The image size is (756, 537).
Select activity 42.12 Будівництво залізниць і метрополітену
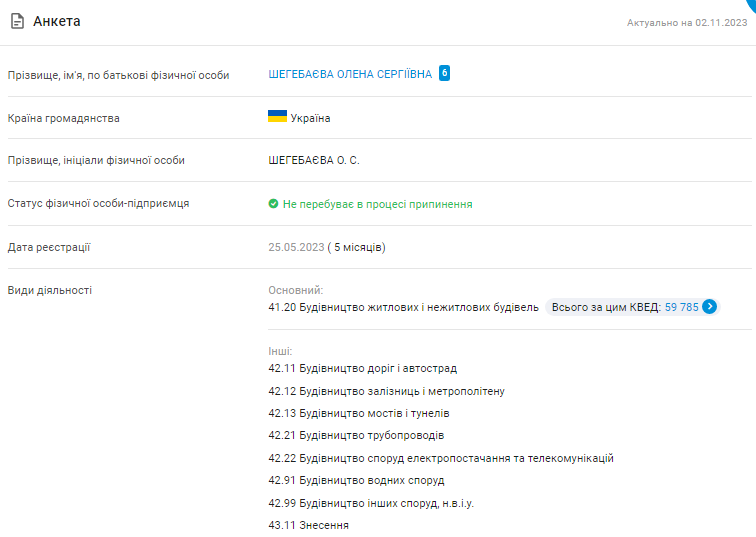click(x=386, y=391)
